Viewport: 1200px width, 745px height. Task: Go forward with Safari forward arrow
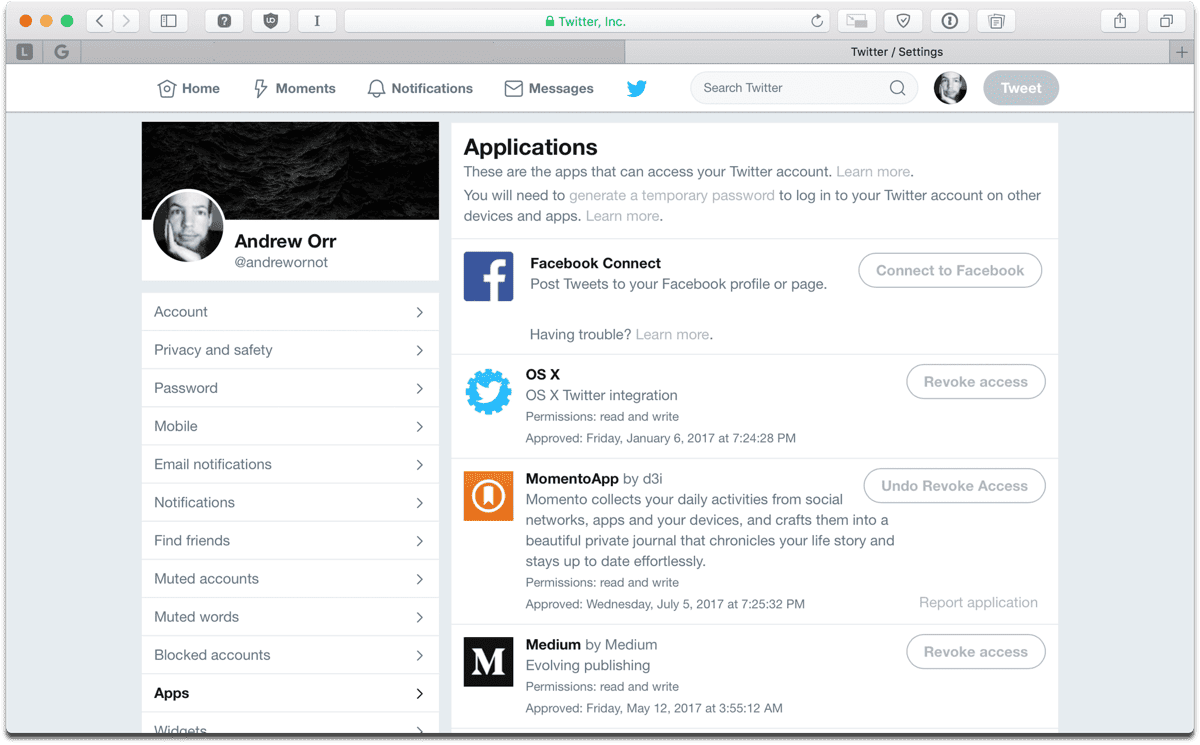[x=126, y=21]
